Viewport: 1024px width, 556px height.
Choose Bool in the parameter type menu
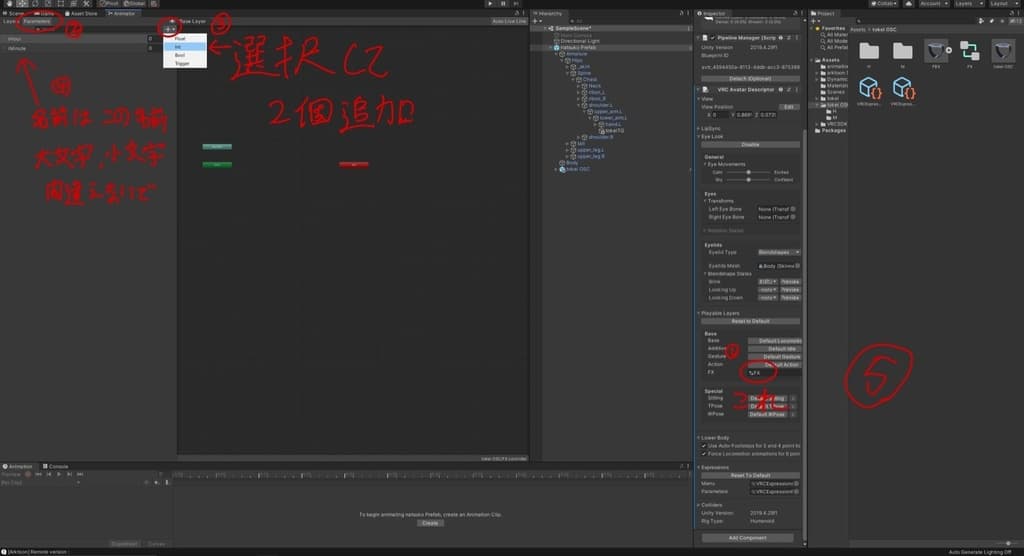(180, 55)
